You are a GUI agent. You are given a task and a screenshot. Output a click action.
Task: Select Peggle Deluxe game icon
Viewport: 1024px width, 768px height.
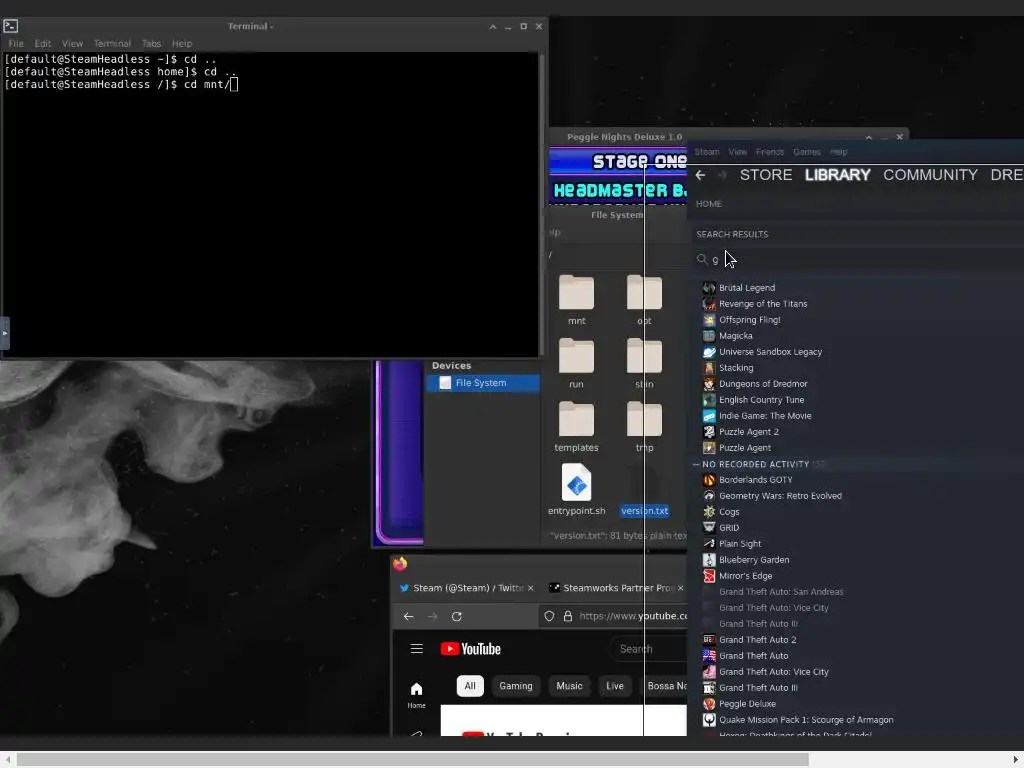(709, 704)
